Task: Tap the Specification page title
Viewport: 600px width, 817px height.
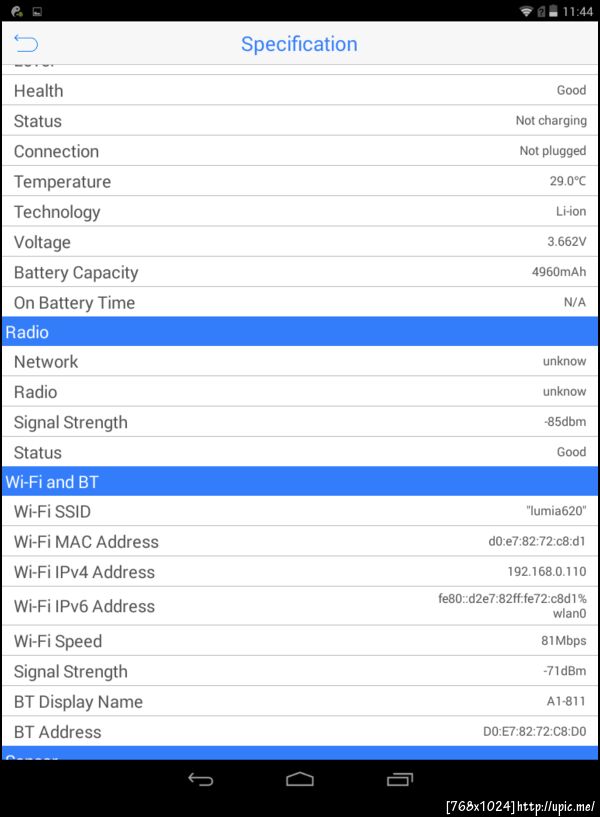Action: [299, 44]
